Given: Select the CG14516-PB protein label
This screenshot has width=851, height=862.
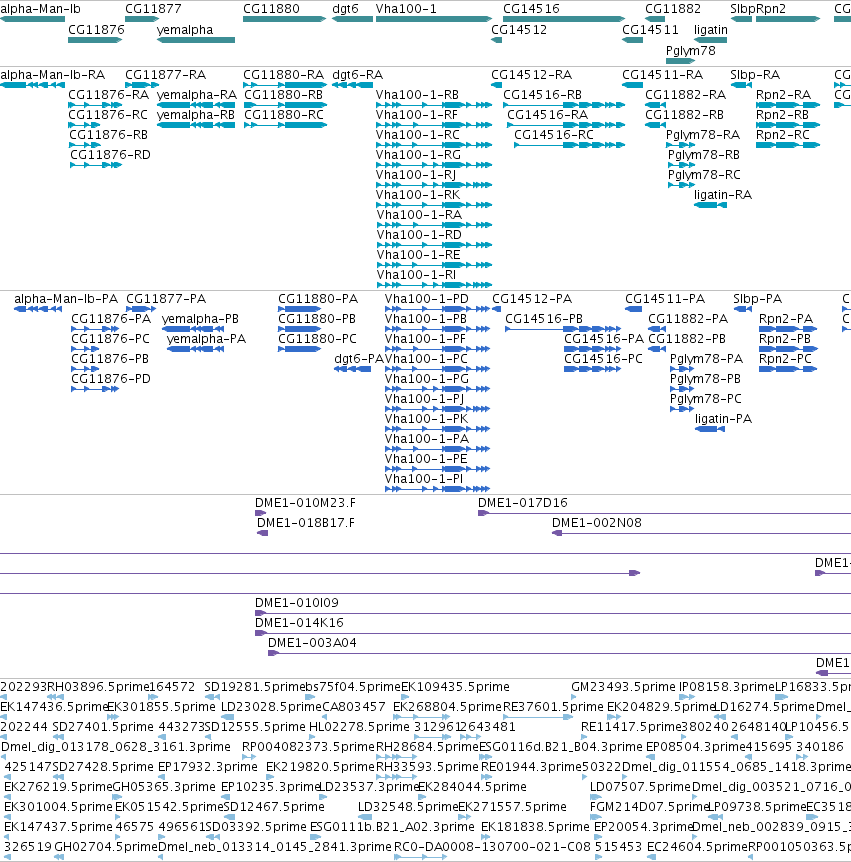Looking at the screenshot, I should [x=544, y=319].
